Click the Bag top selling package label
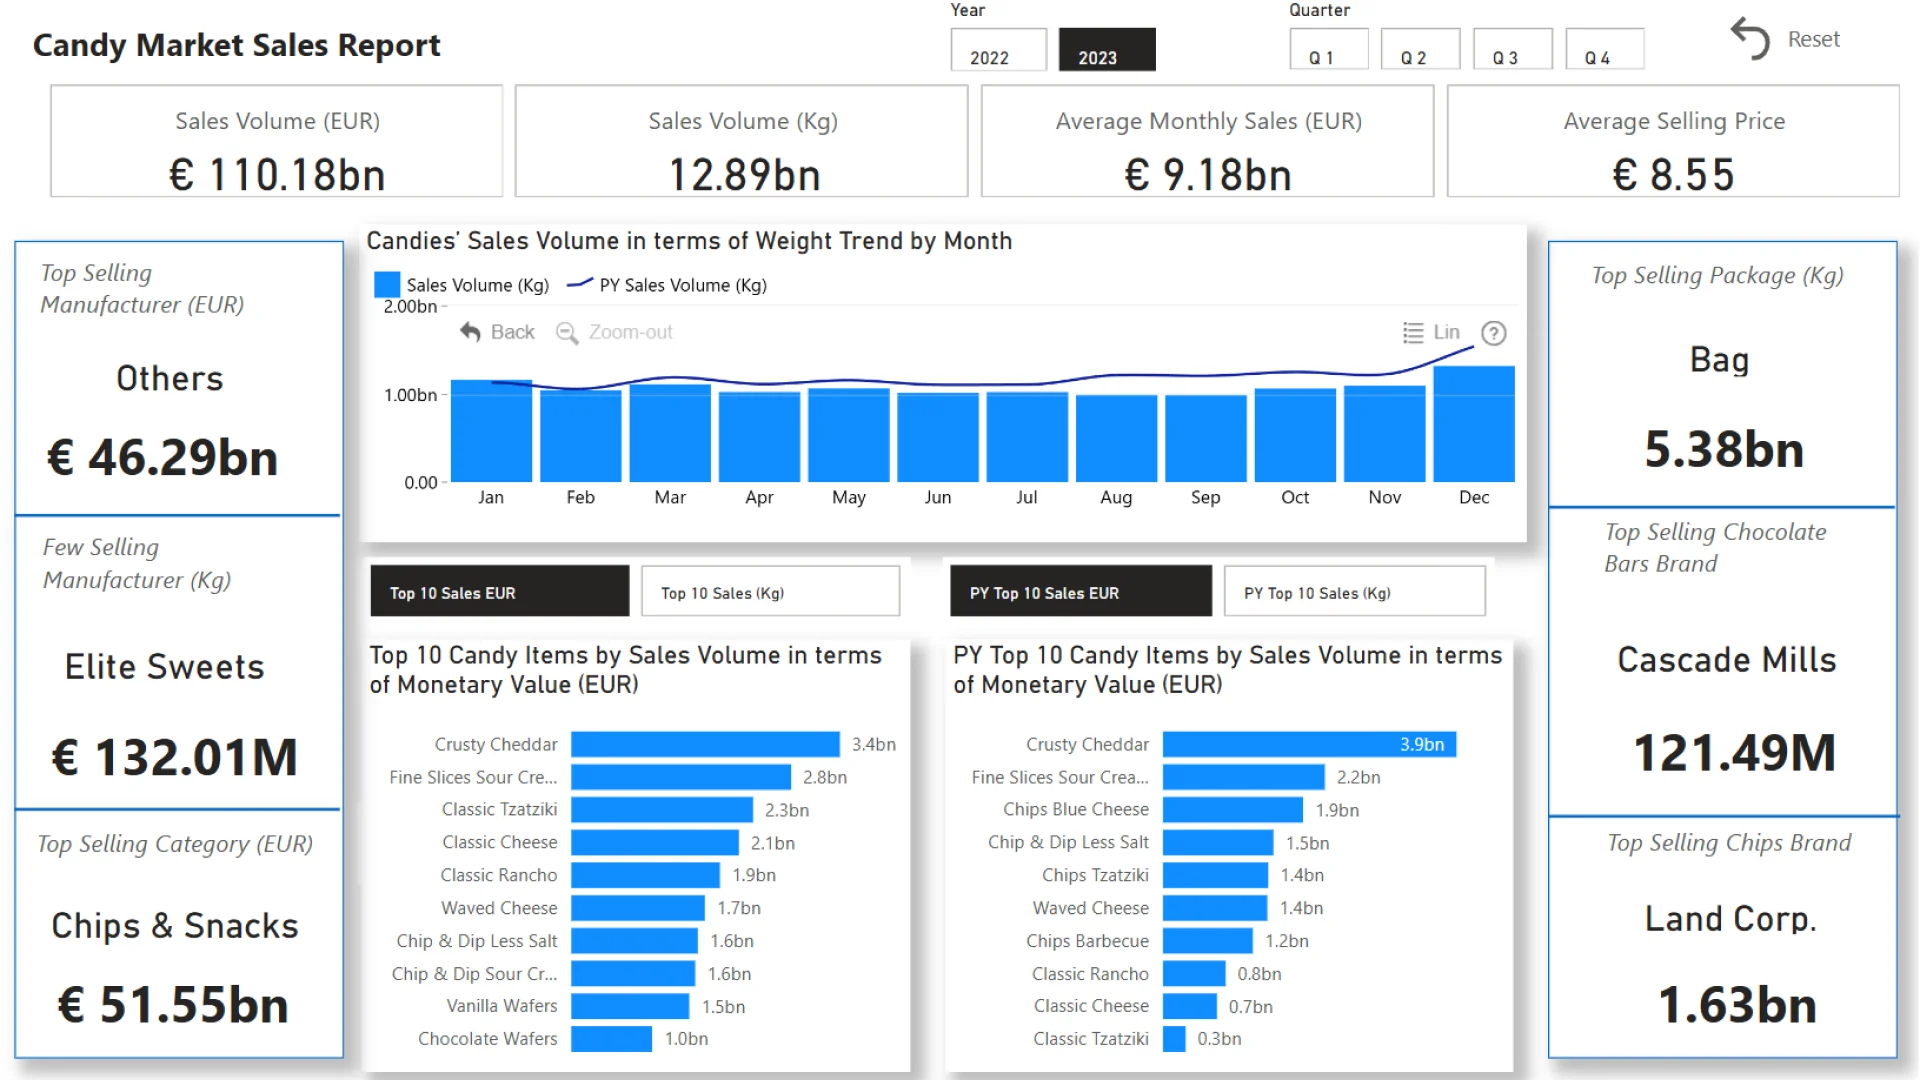Screen dimensions: 1920x1080 [x=1720, y=360]
